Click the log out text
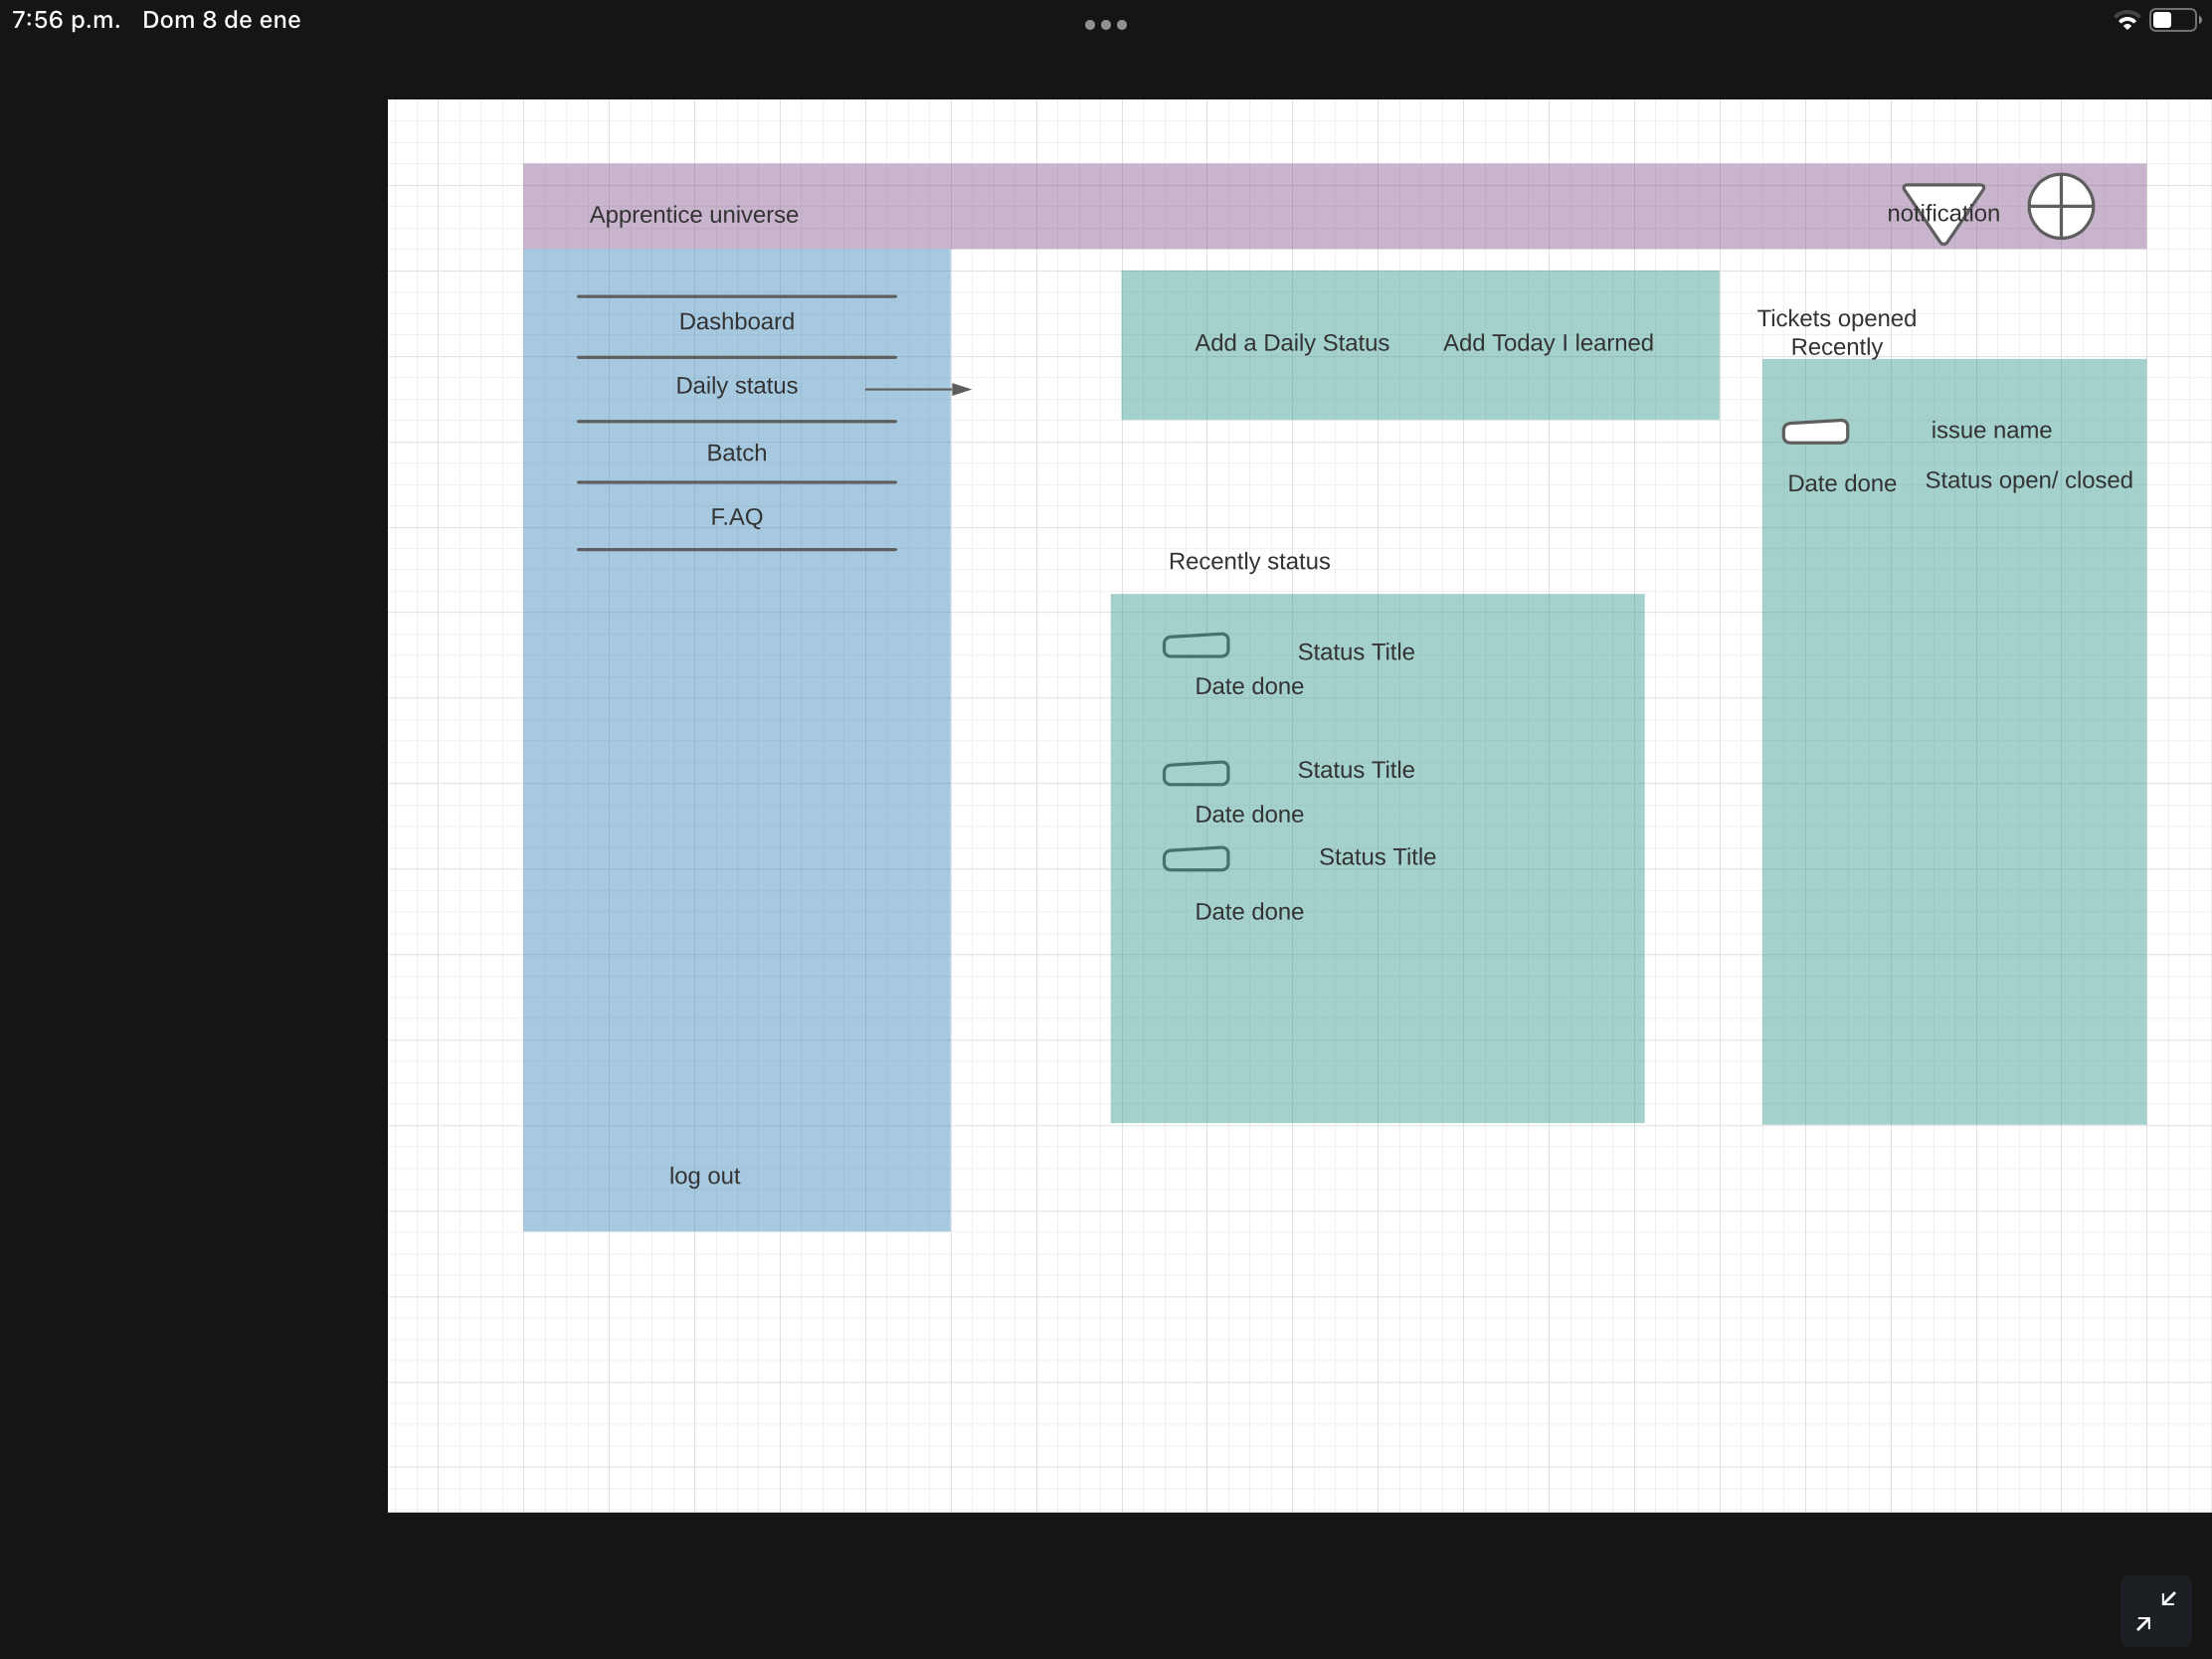The image size is (2212, 1659). point(704,1176)
